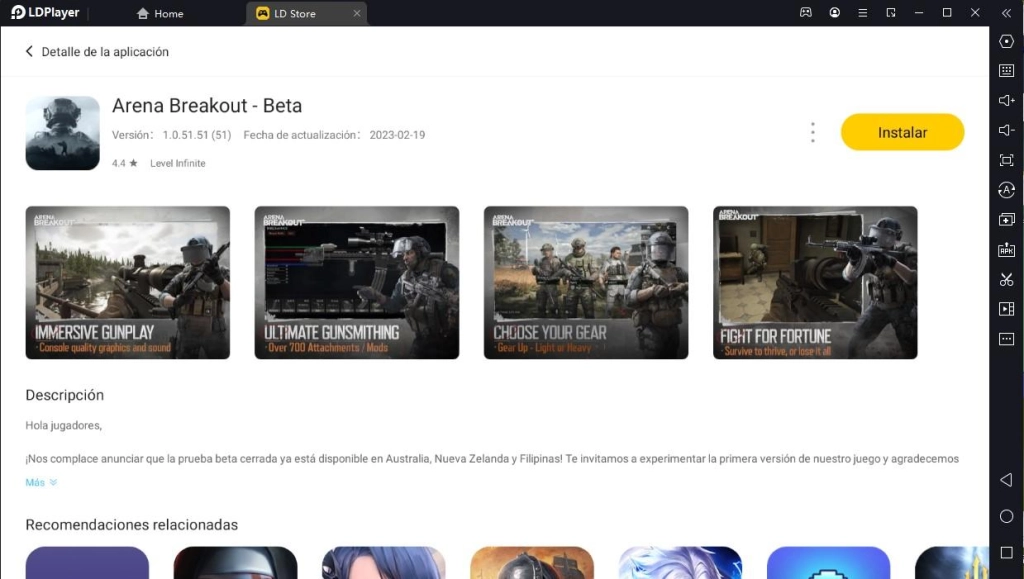Open Fight for Fortune screenshot
Viewport: 1024px width, 579px height.
click(815, 283)
